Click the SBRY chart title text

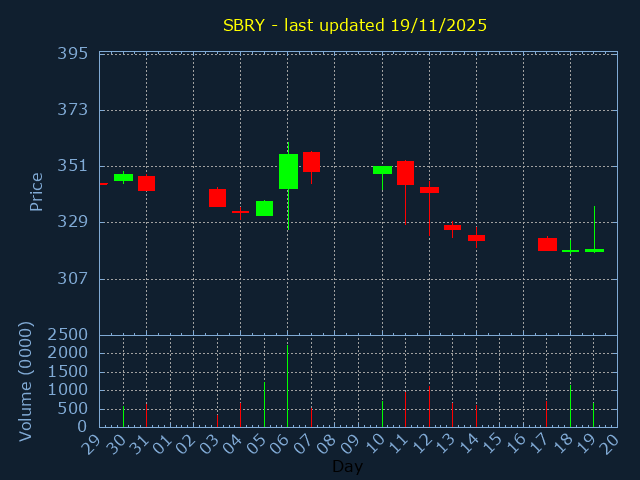click(x=355, y=25)
